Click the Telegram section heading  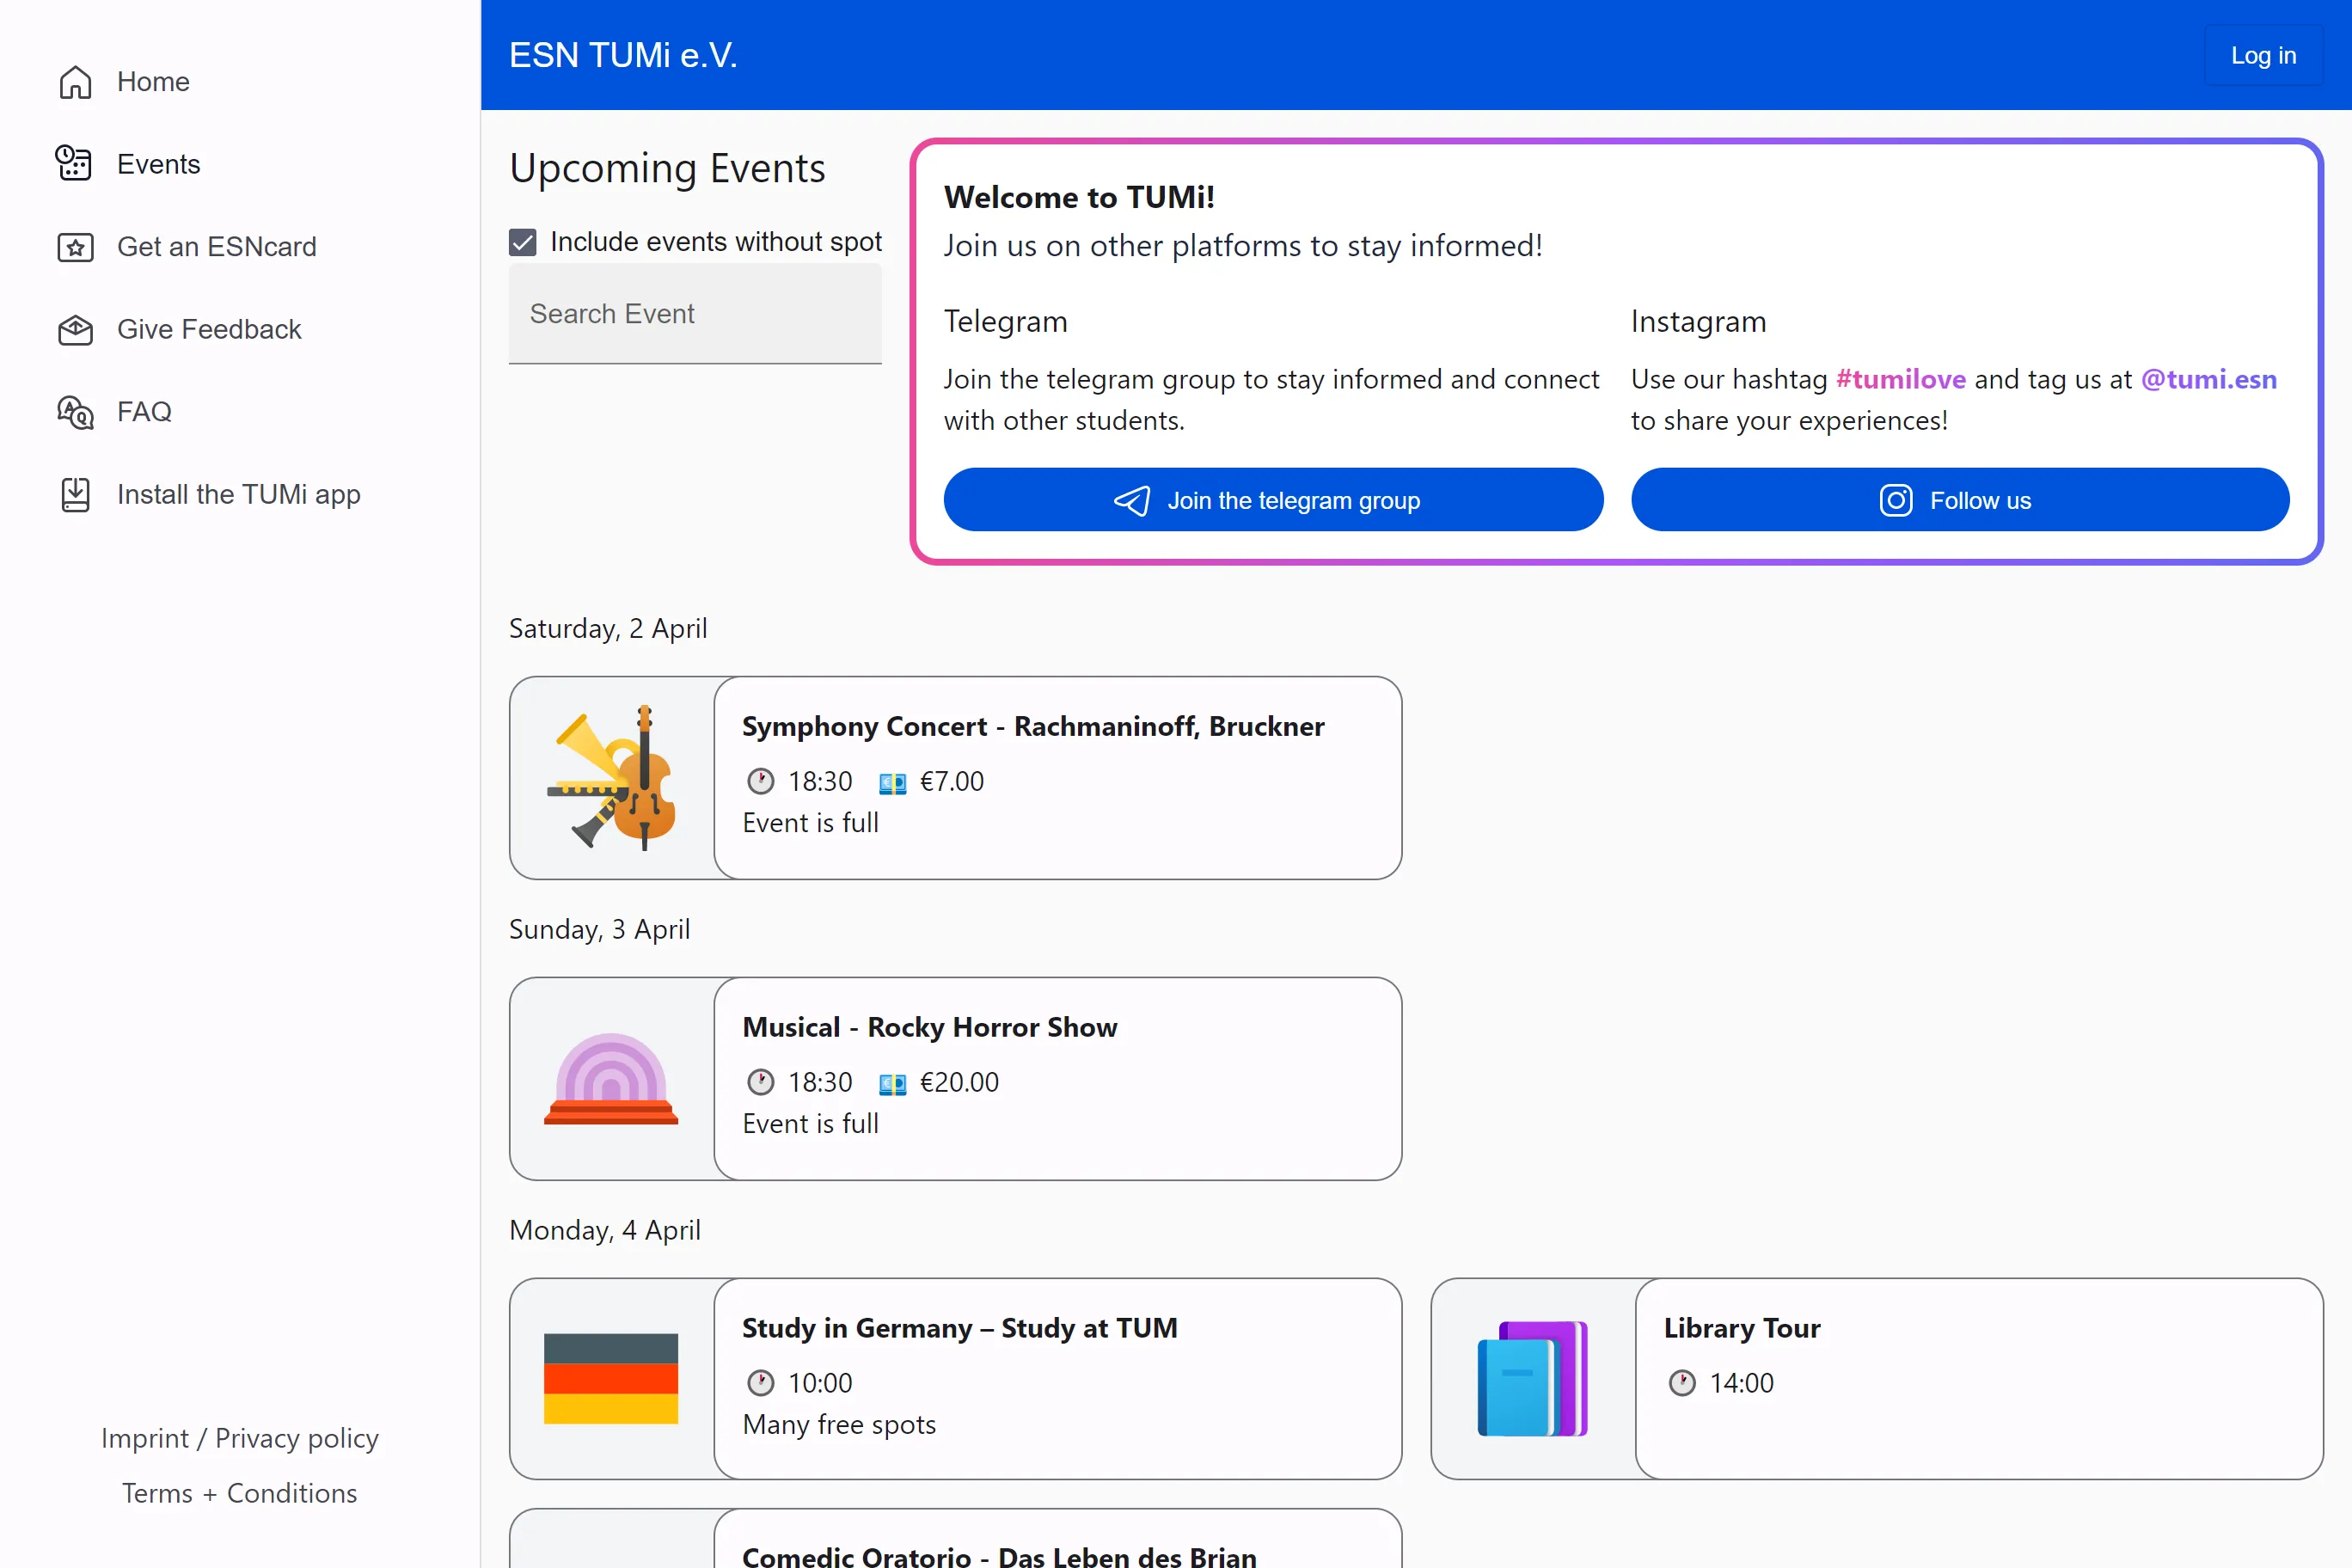point(1005,321)
